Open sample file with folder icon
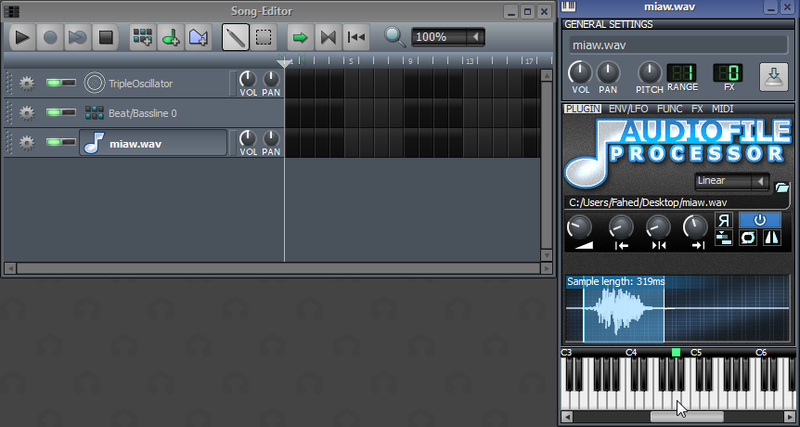The width and height of the screenshot is (800, 427). (782, 188)
